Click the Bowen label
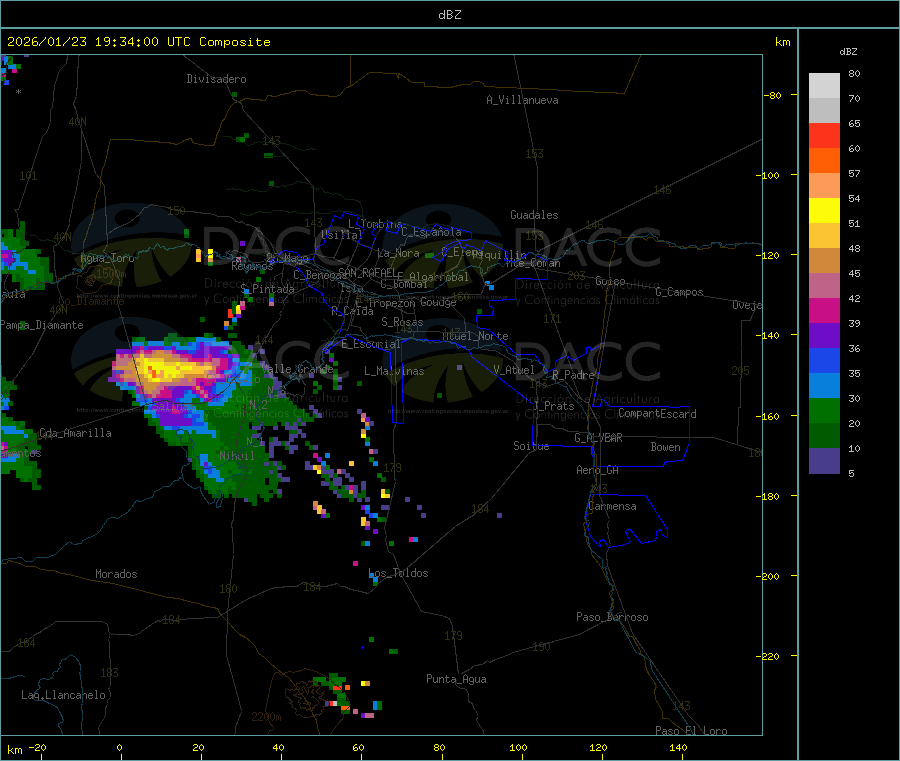This screenshot has height=761, width=900. [665, 447]
